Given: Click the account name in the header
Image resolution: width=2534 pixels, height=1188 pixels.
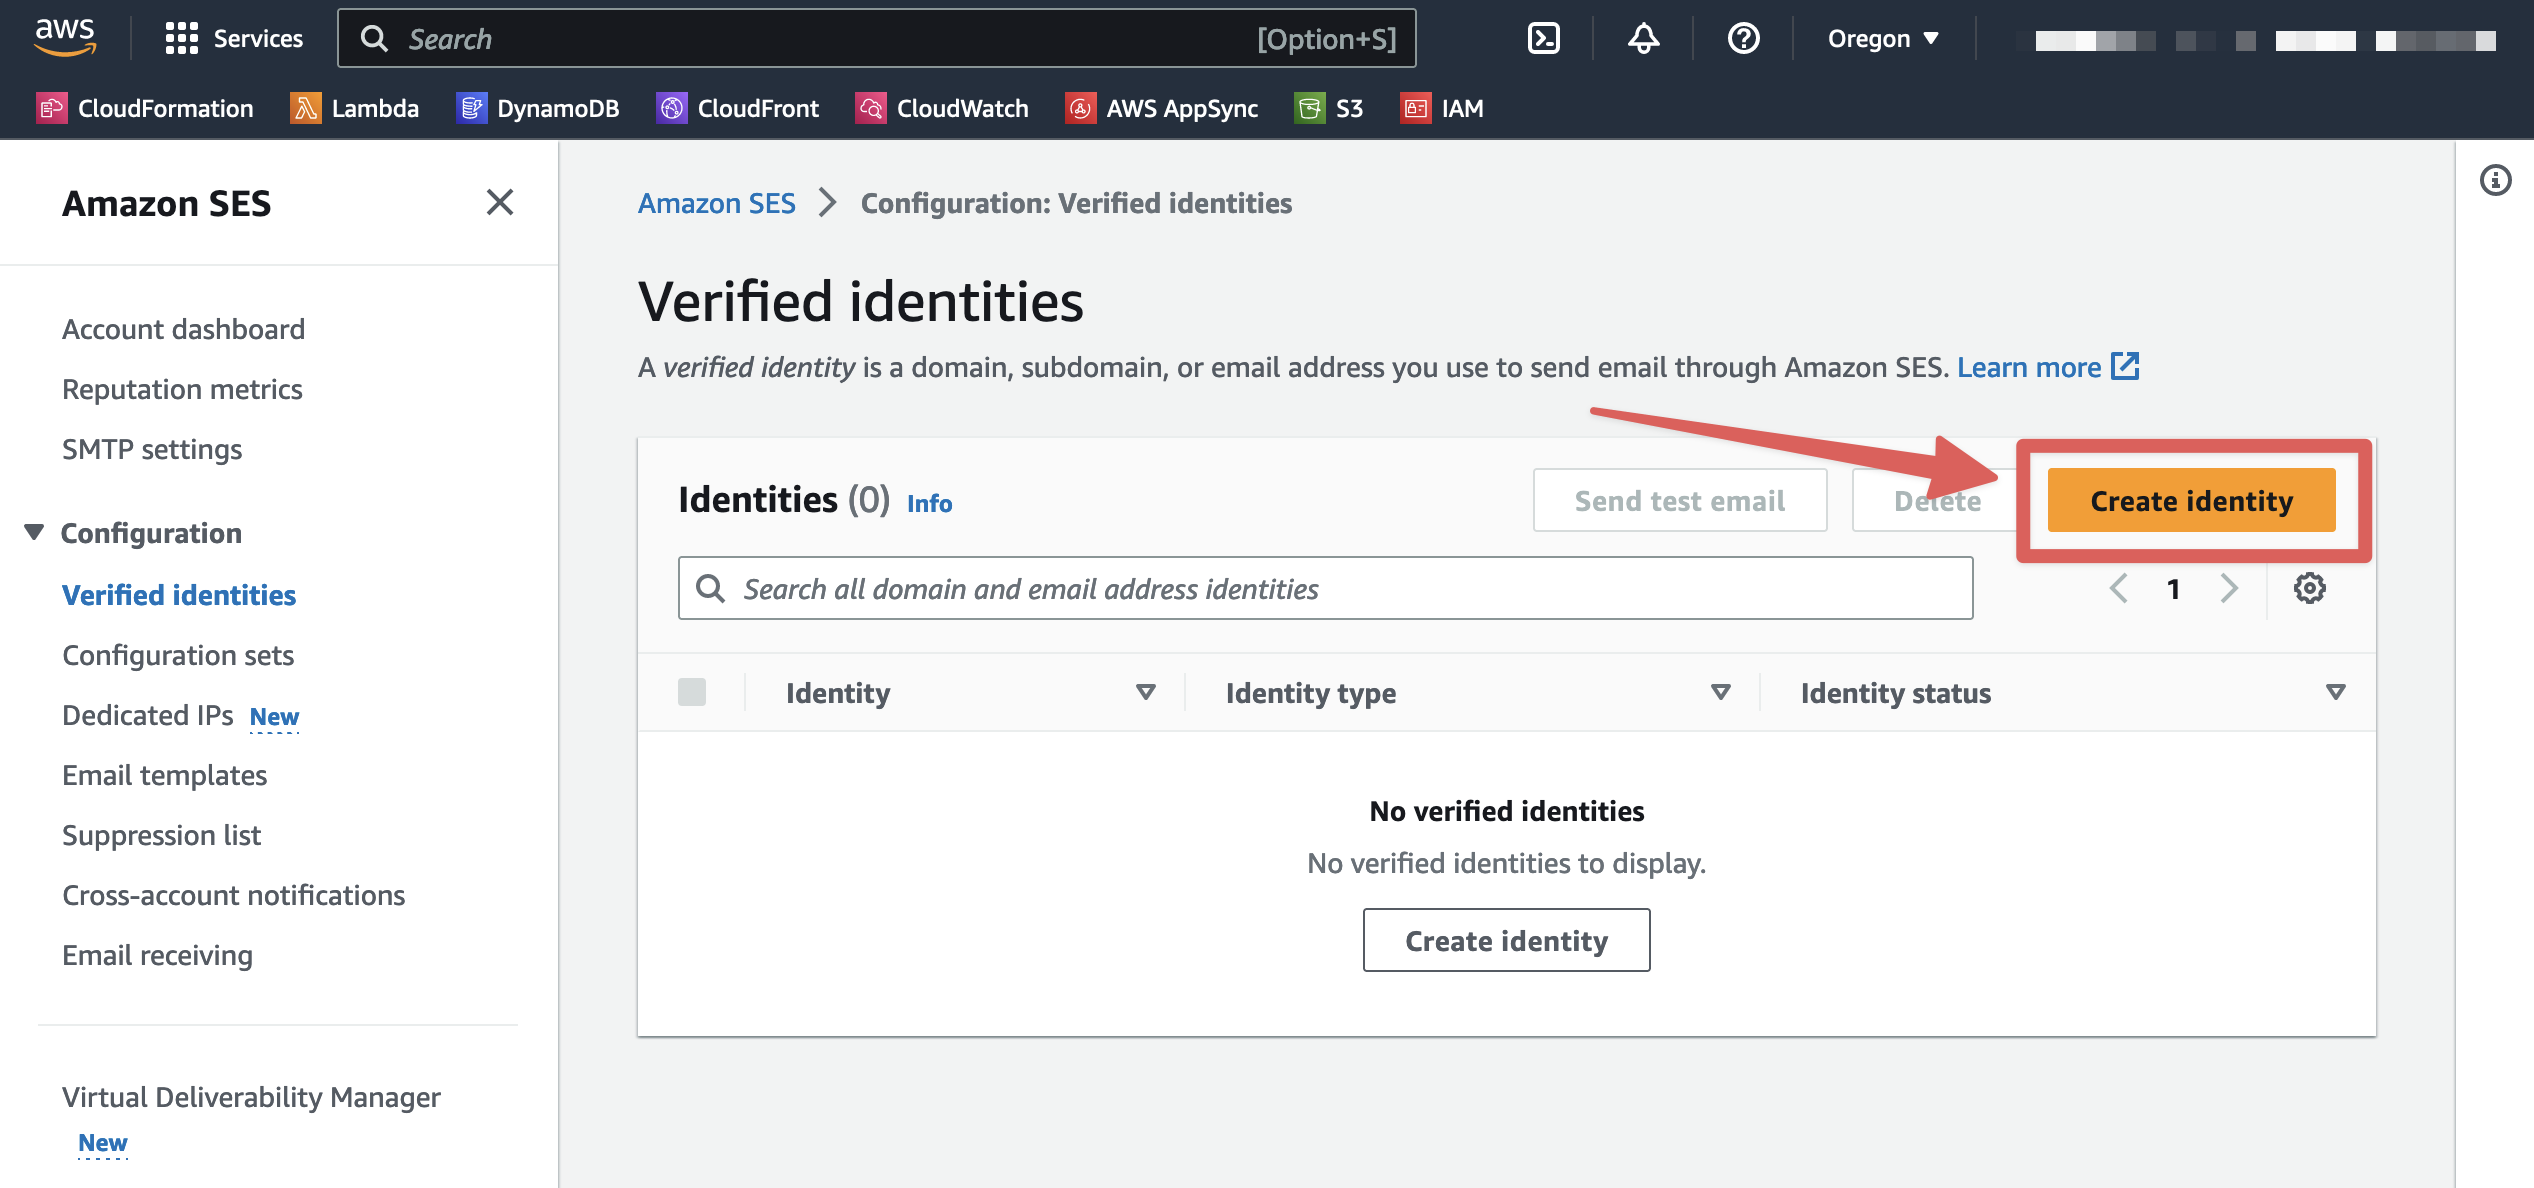Looking at the screenshot, I should point(2265,40).
